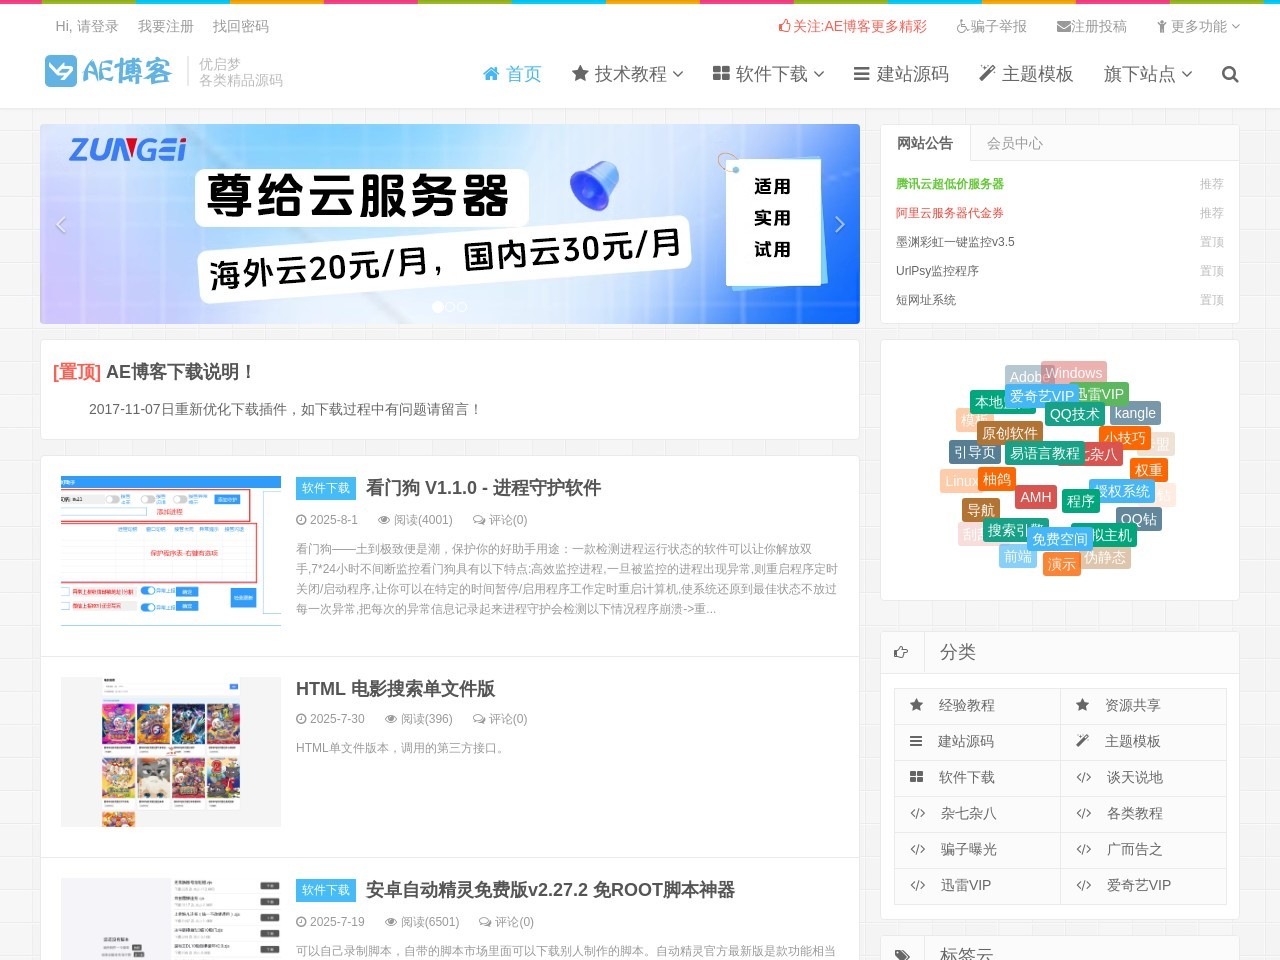
Task: Open 墨渊彩虹一键监控v3.5 announcement
Action: click(x=955, y=242)
